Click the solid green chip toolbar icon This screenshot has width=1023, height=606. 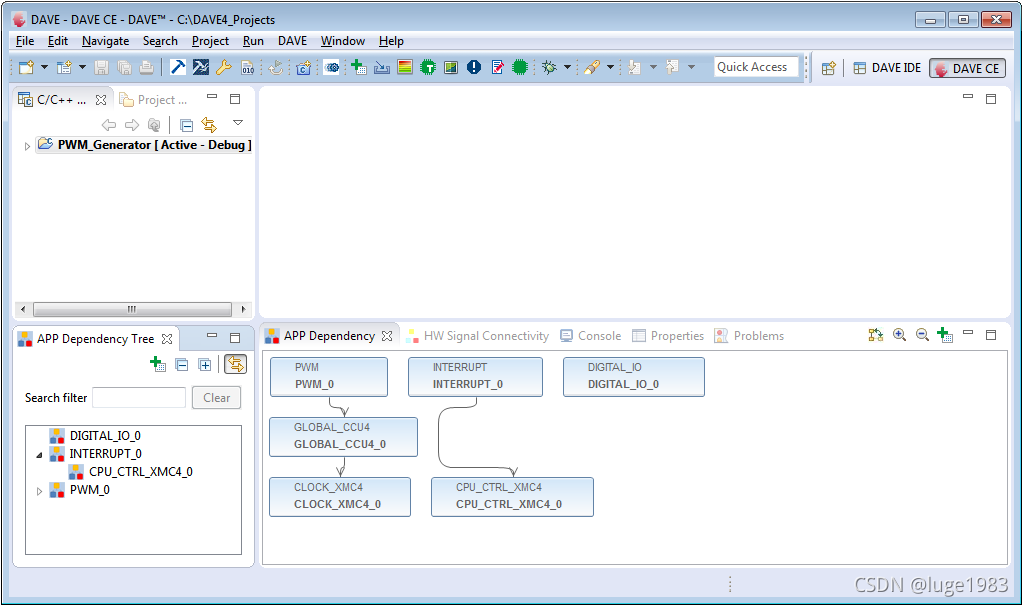tap(520, 67)
